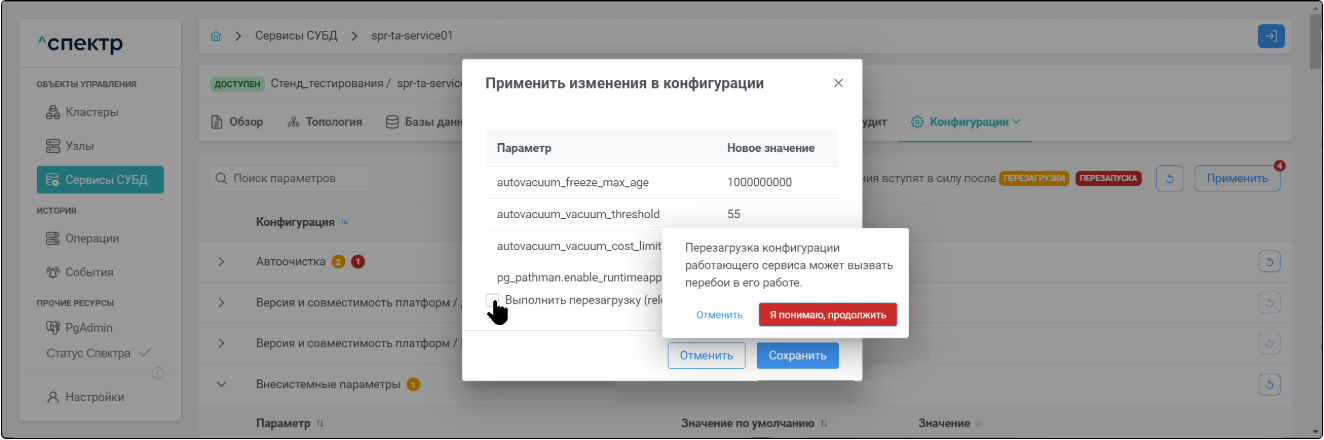Viewport: 1324px width, 440px height.
Task: Click Статус Спектра in the sidebar
Action: click(x=98, y=353)
